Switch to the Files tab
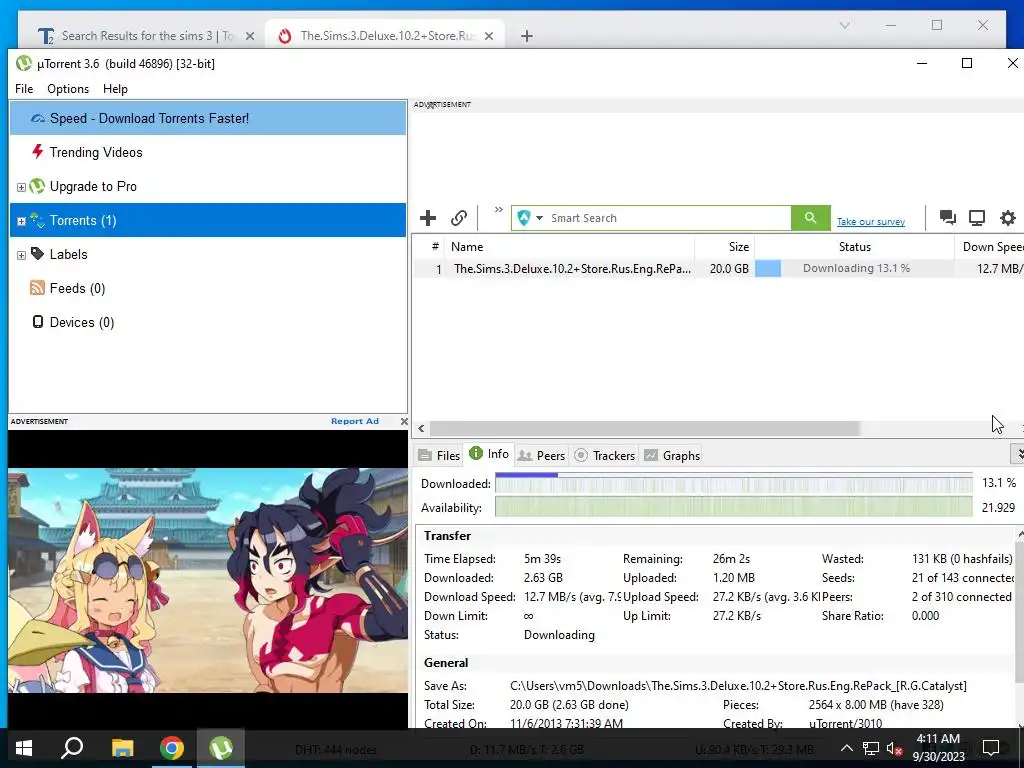1024x768 pixels. point(440,456)
